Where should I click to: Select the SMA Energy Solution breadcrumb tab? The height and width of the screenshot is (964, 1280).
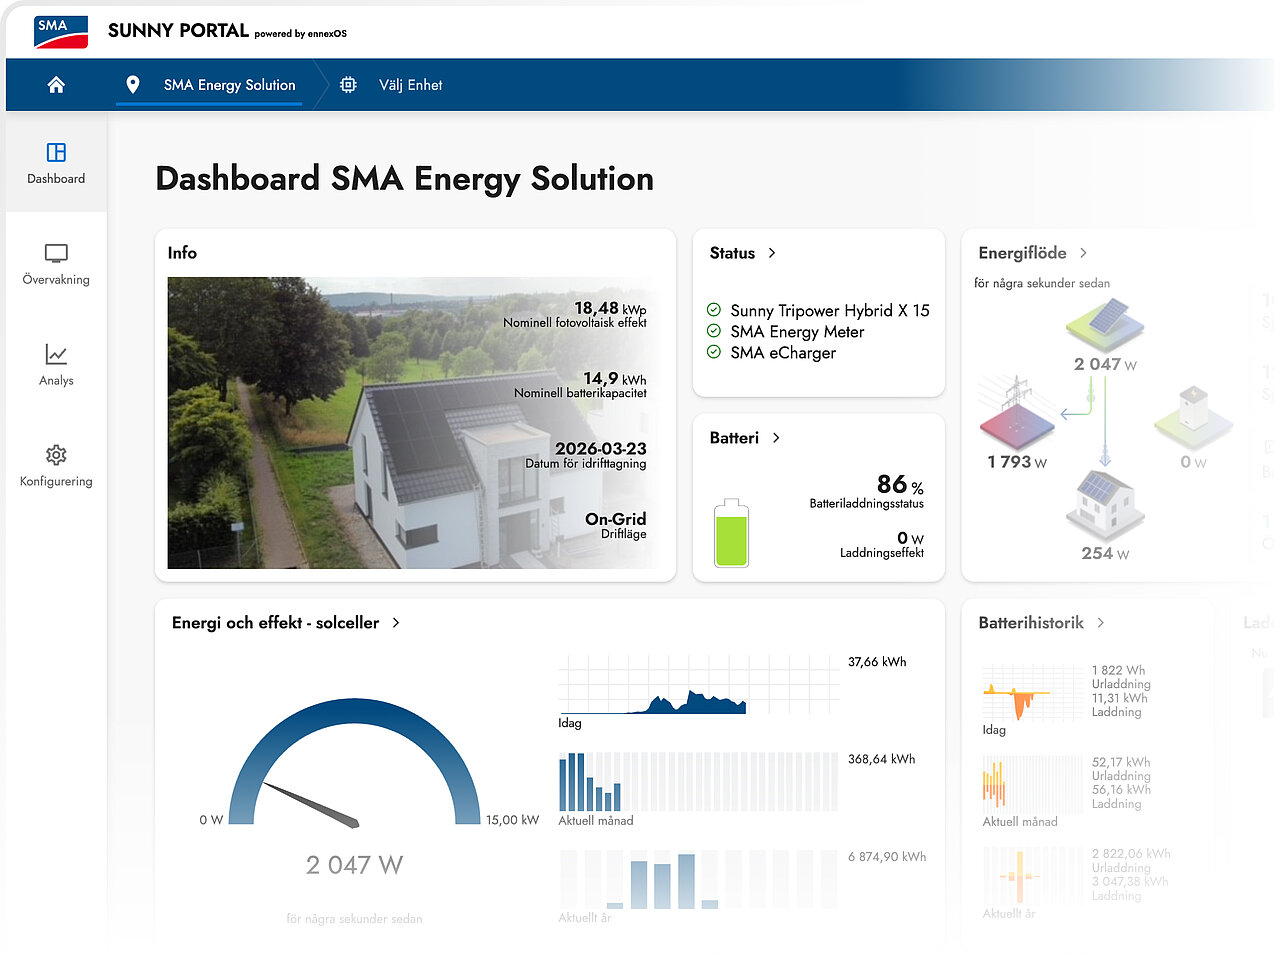[x=230, y=85]
